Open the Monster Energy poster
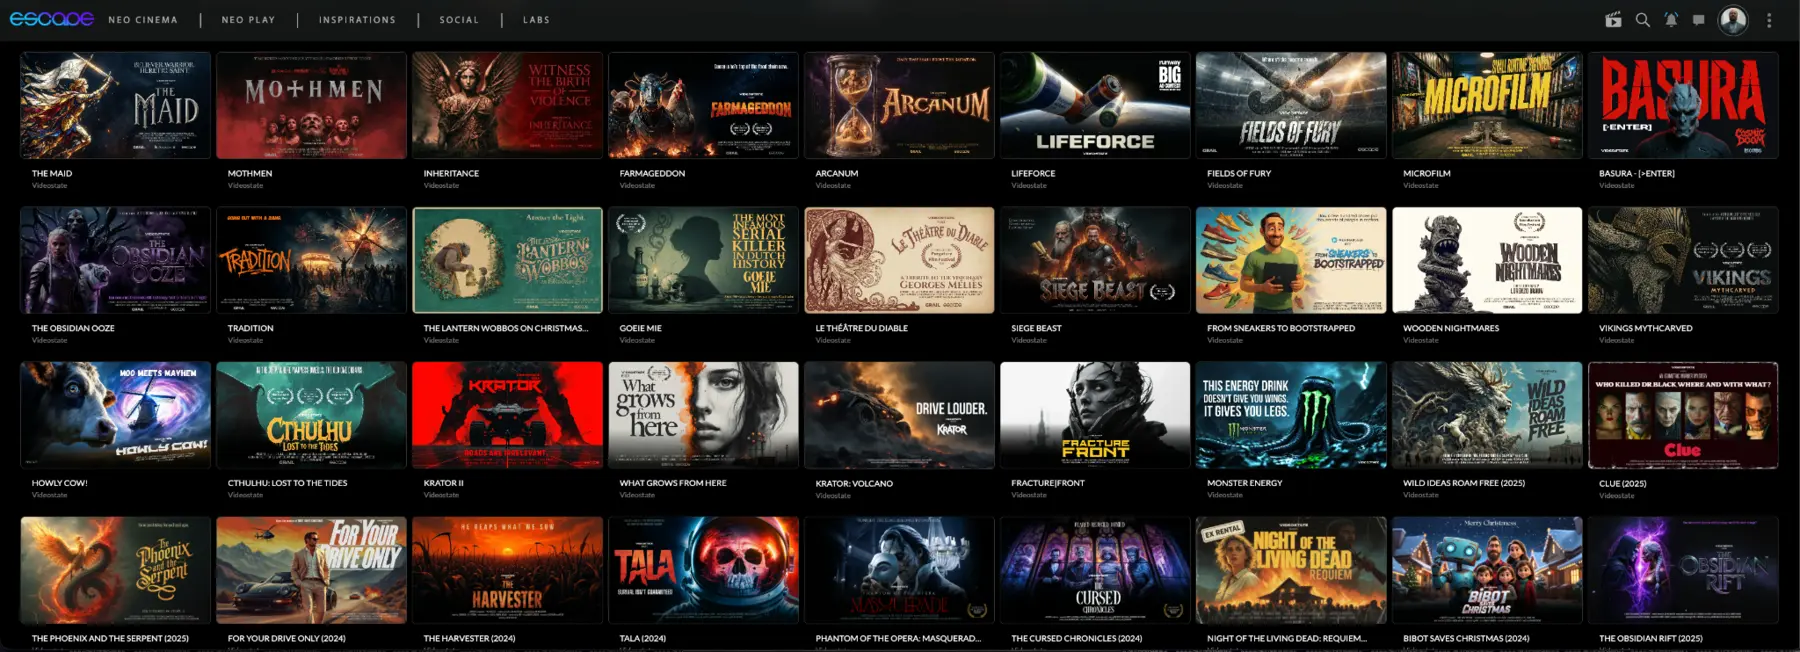This screenshot has height=652, width=1800. click(x=1292, y=415)
